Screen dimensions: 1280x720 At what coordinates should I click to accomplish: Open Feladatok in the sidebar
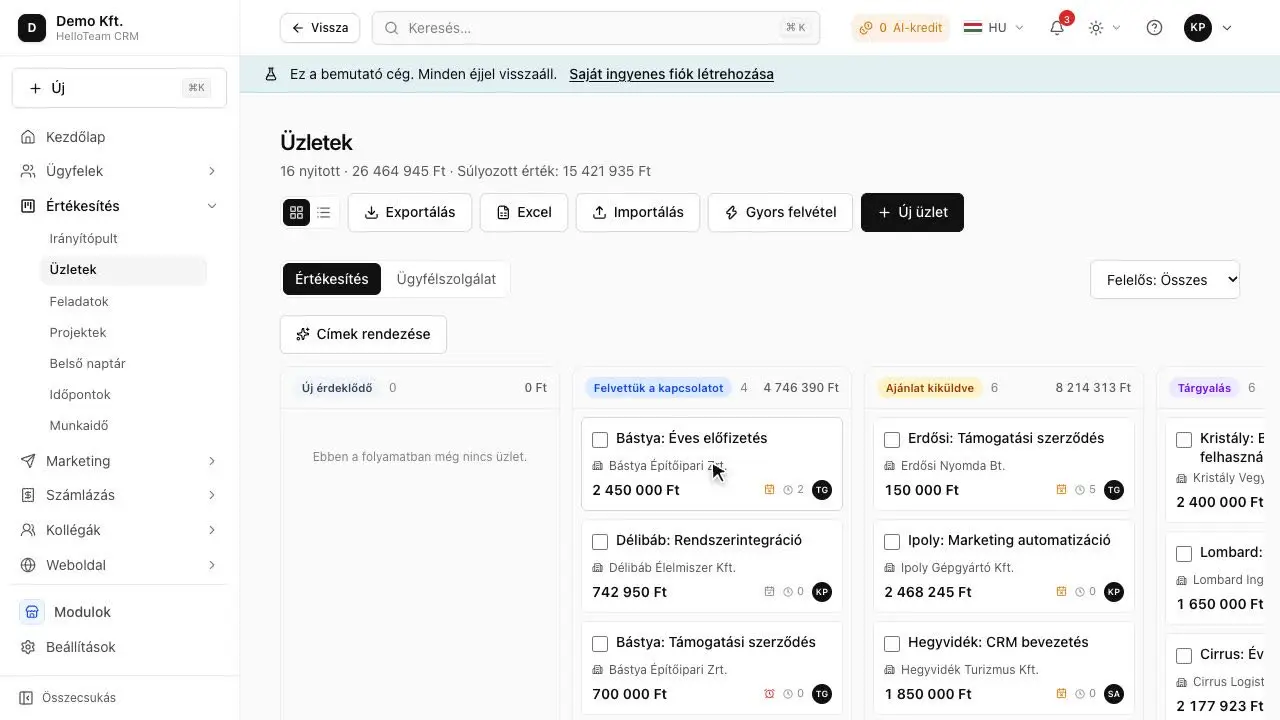[x=123, y=301]
